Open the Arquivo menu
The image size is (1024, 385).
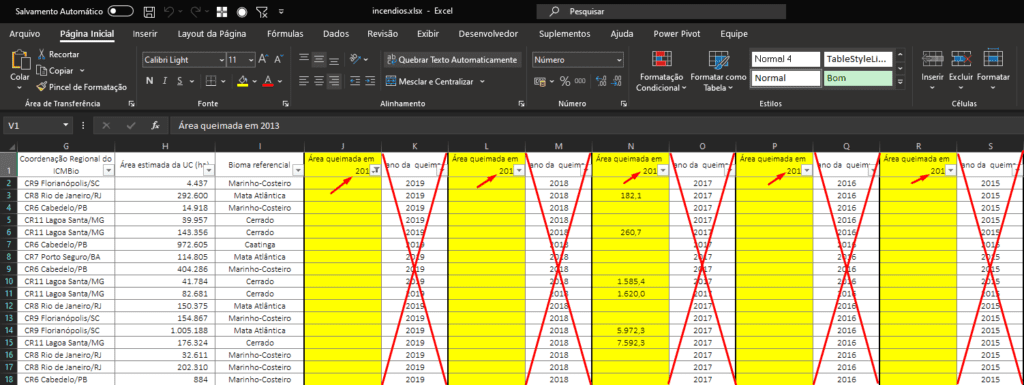pos(25,34)
